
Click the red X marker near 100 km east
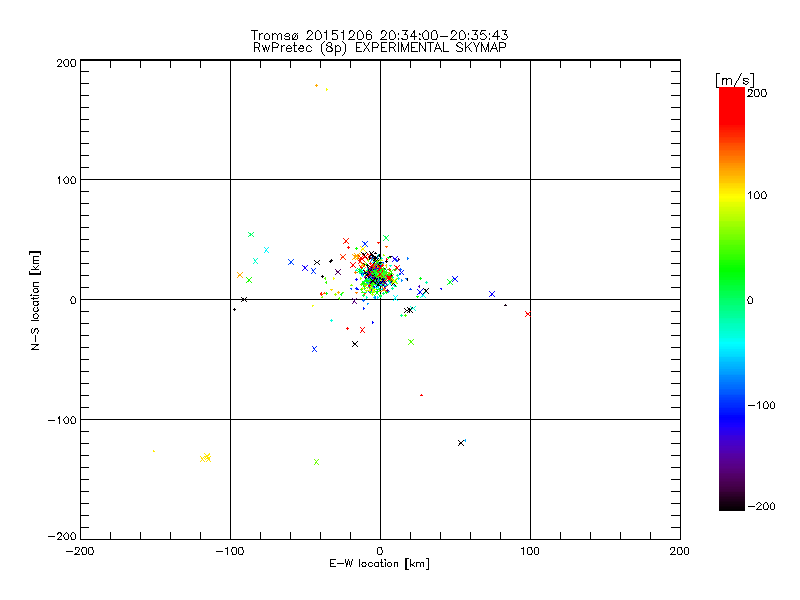[x=528, y=314]
